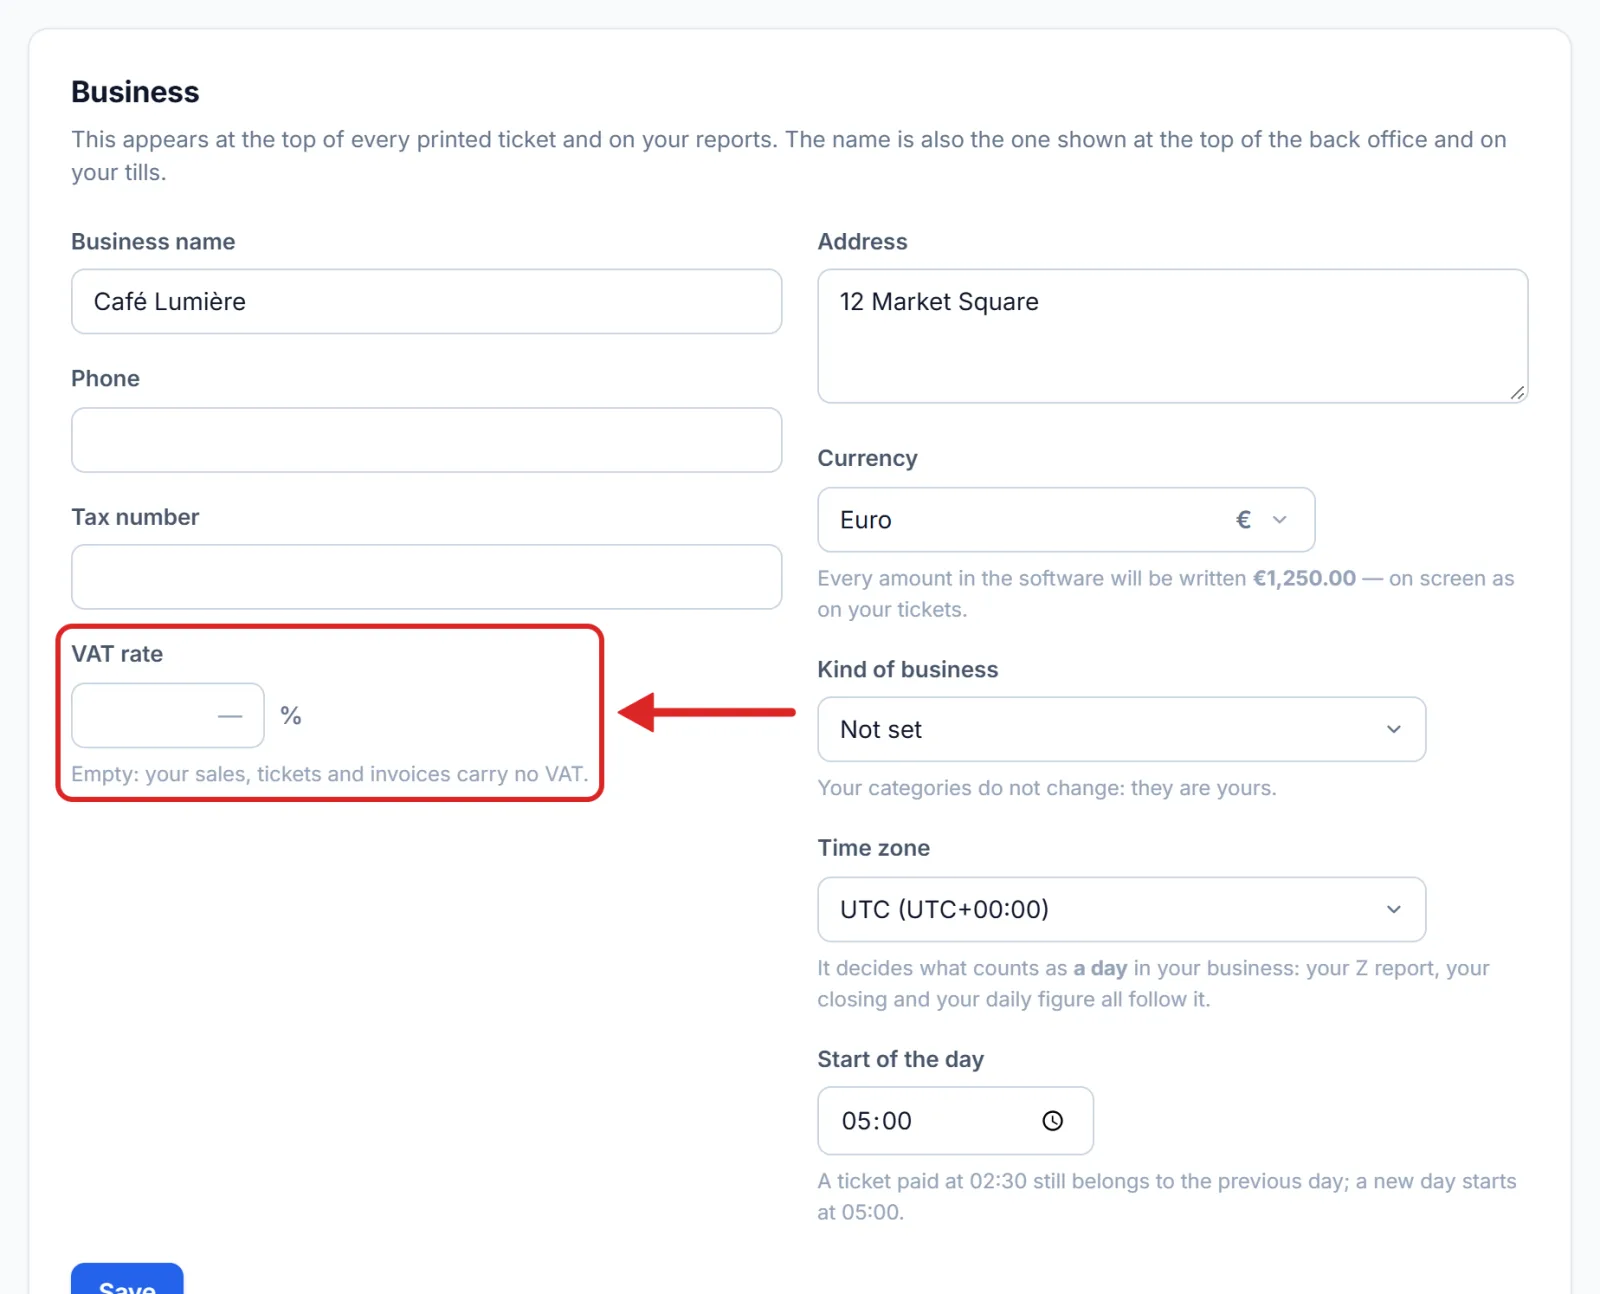1600x1294 pixels.
Task: Click the VAT rate input box
Action: (168, 715)
